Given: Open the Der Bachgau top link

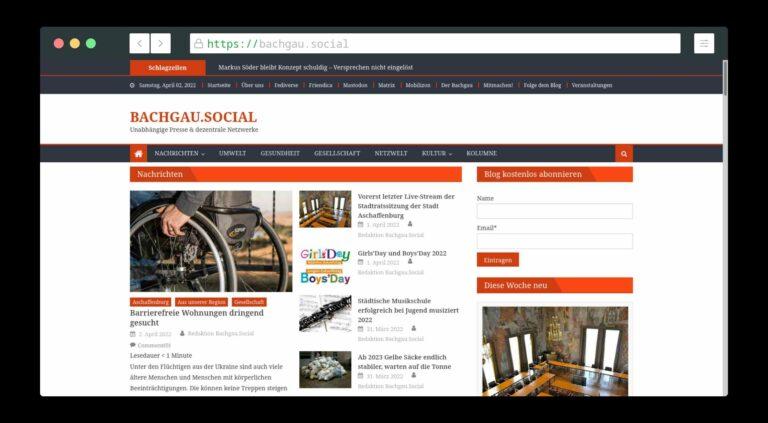Looking at the screenshot, I should pyautogui.click(x=456, y=85).
